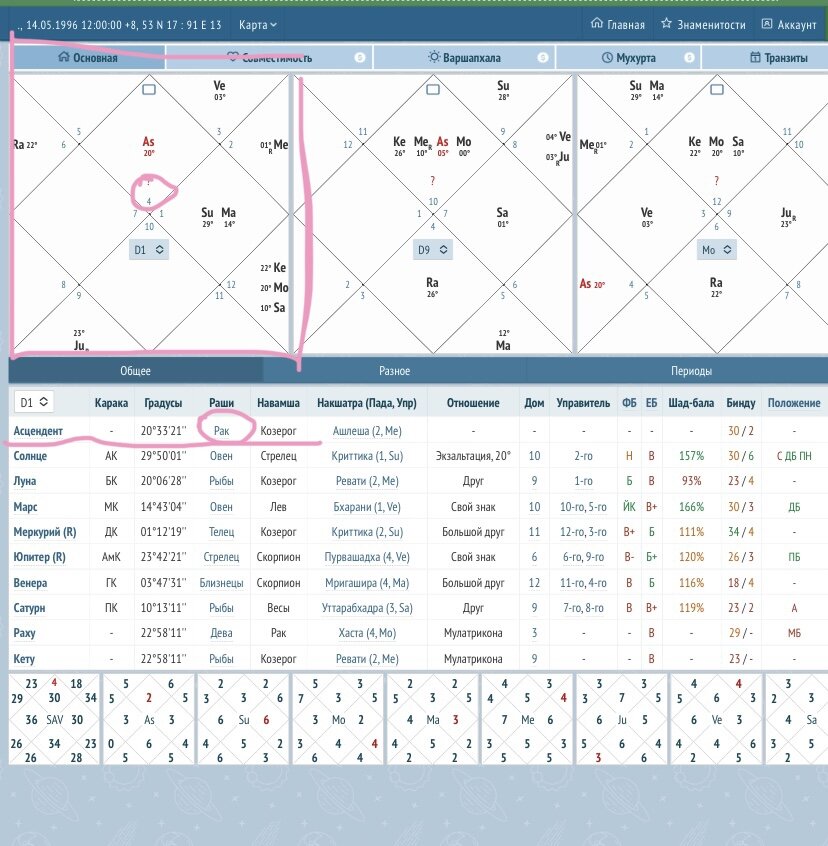Click the paid badge on Мухурта tab
The height and width of the screenshot is (846, 828).
point(689,58)
